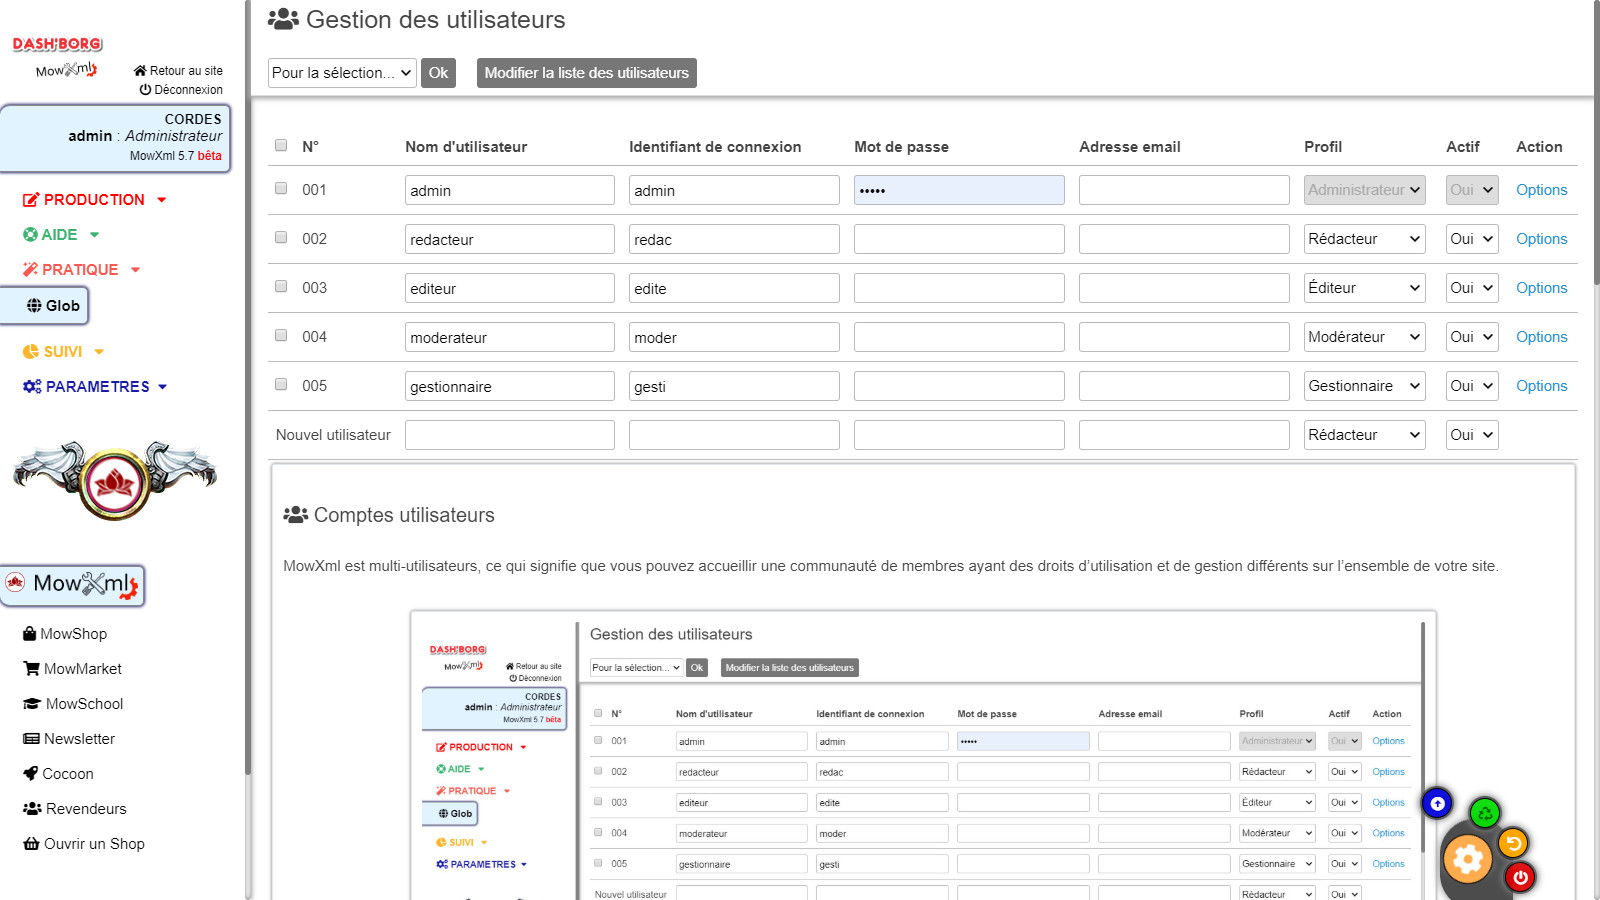This screenshot has width=1600, height=900.
Task: Check the box for user 001
Action: 281,189
